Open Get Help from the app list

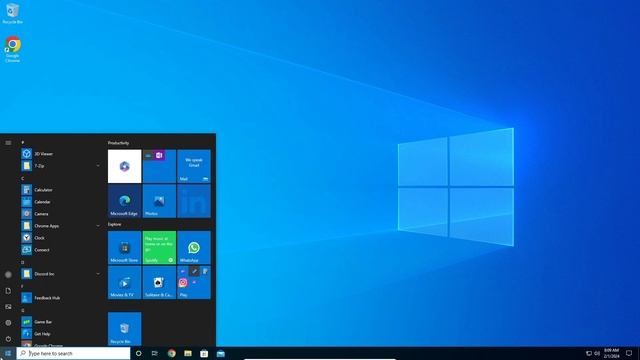pyautogui.click(x=61, y=334)
